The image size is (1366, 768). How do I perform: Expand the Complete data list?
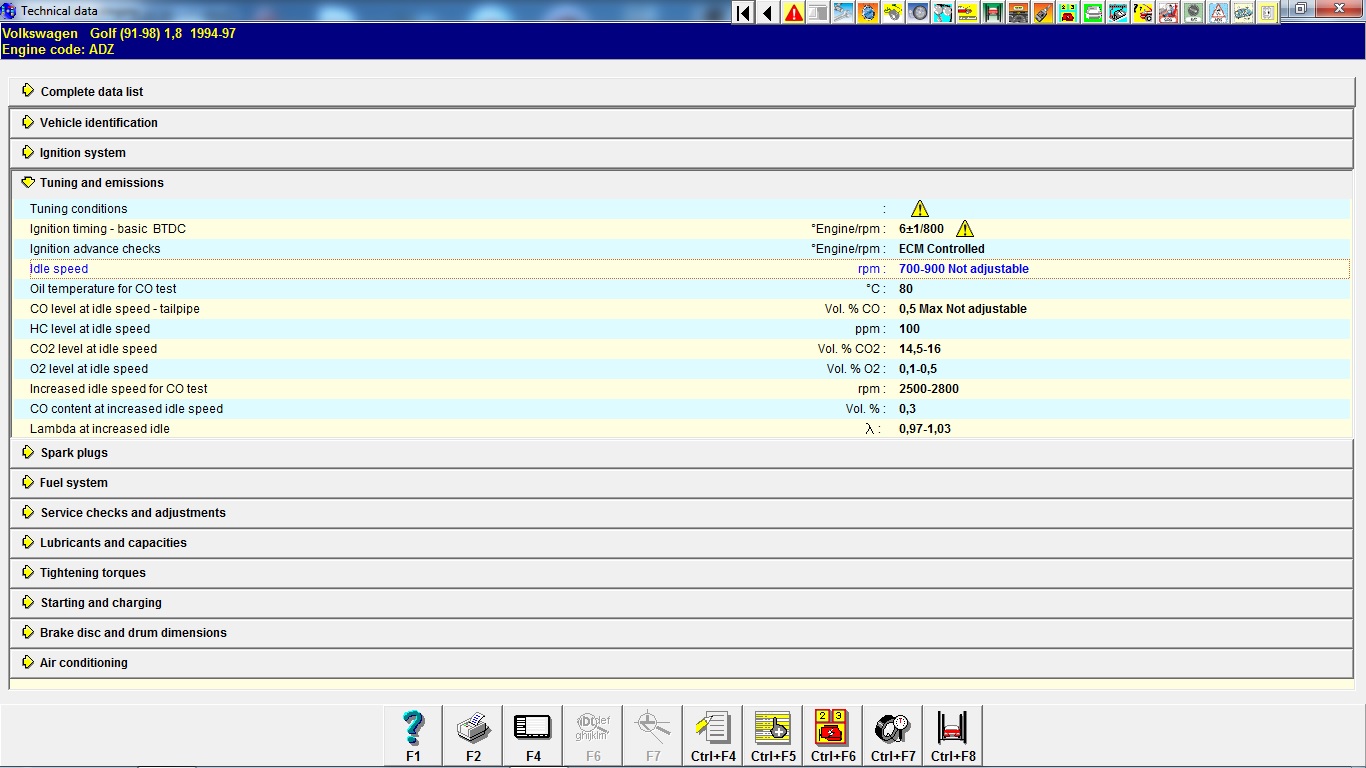[91, 92]
